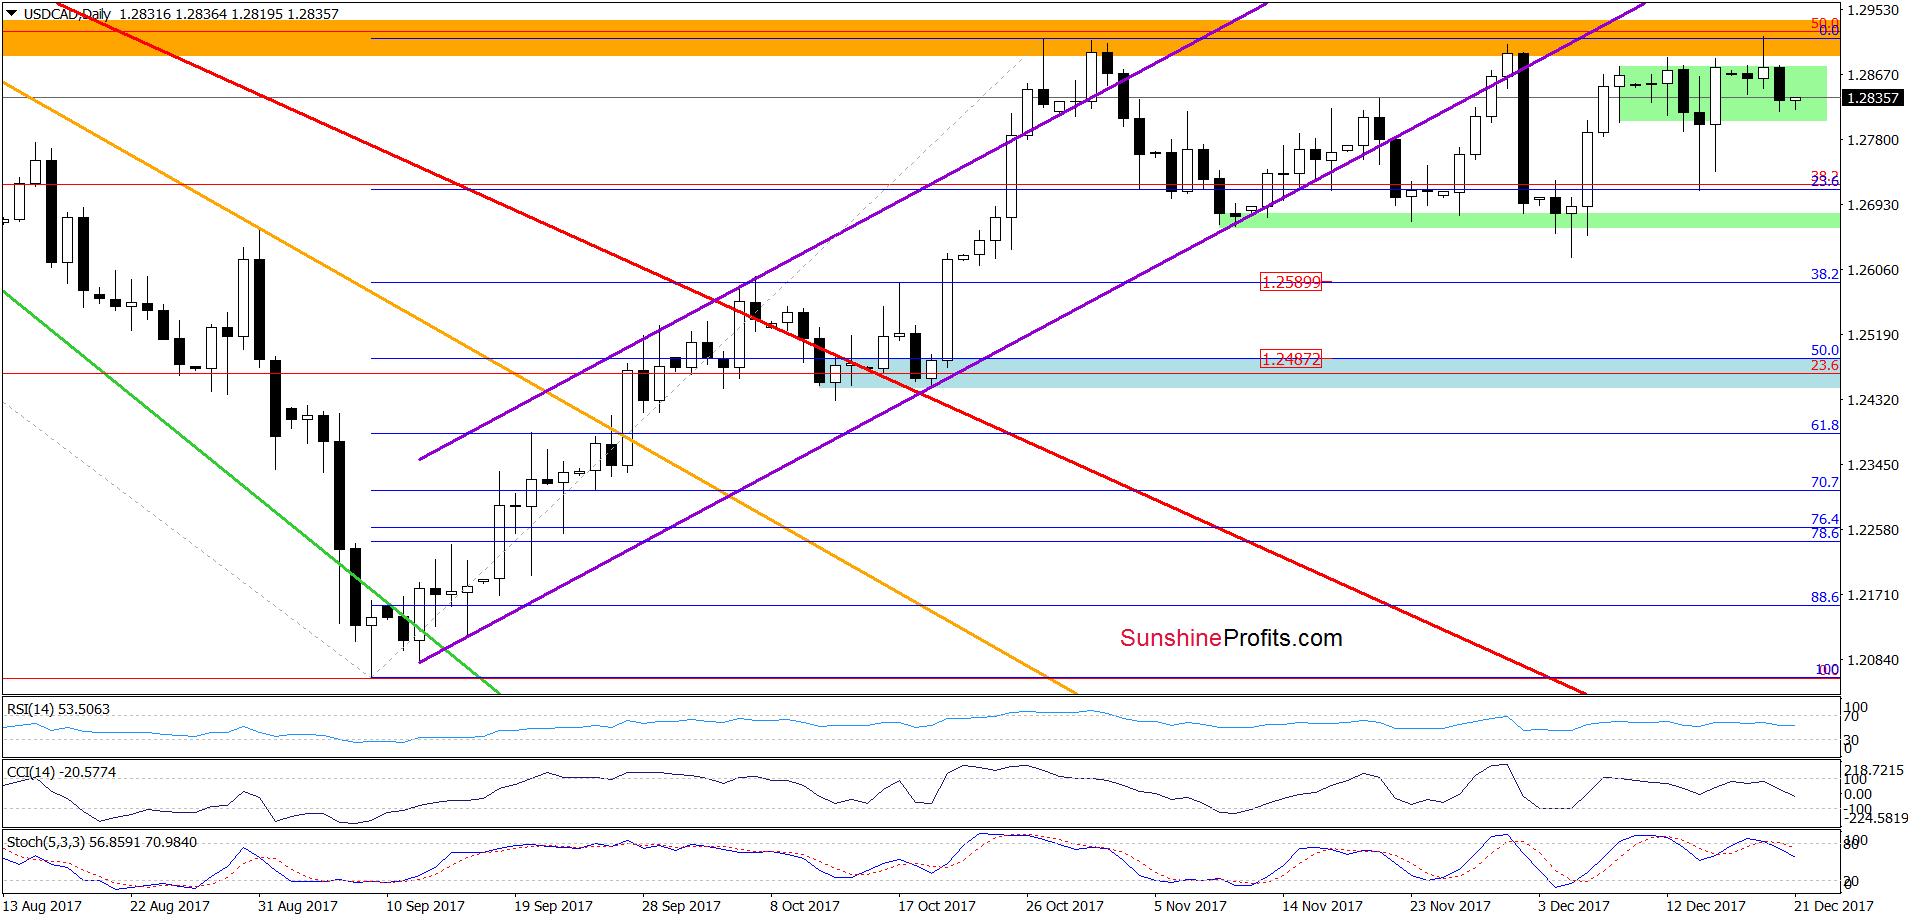
Task: Open the chart menu arrow beside USDCAD,Daily
Action: (x=11, y=14)
